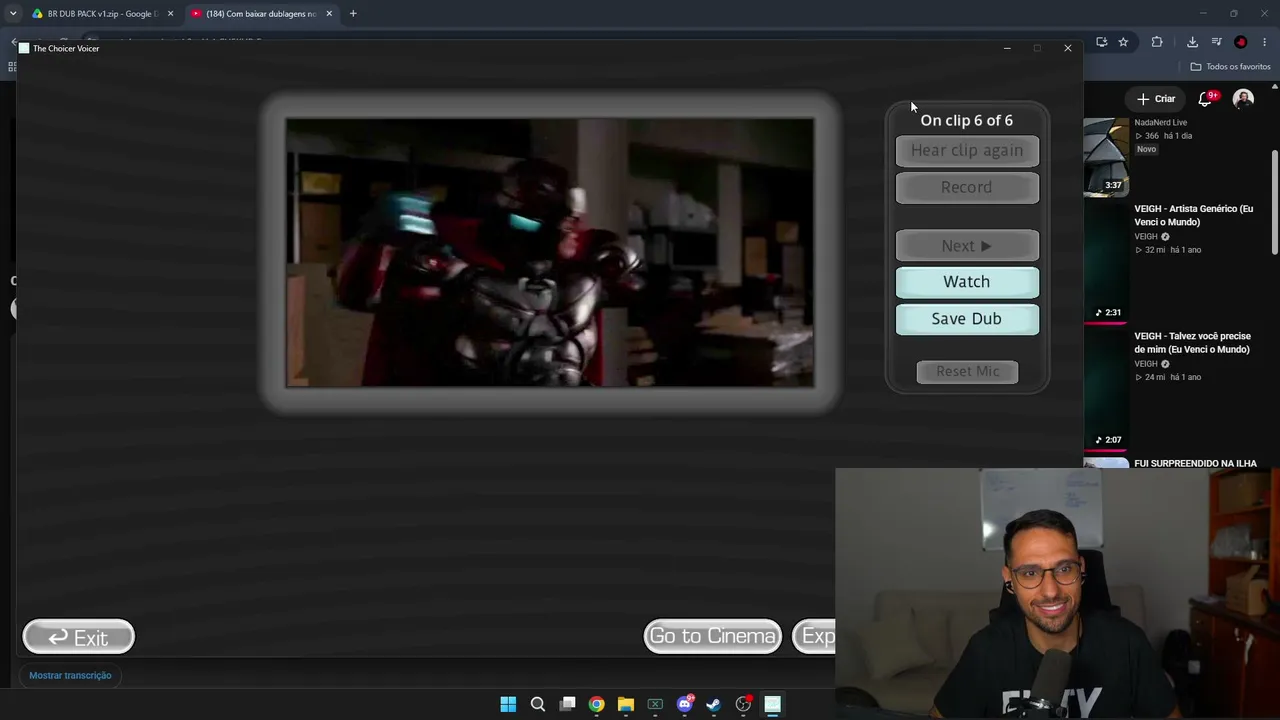The width and height of the screenshot is (1280, 720).
Task: Open the Chrome media controls icon
Action: click(x=1216, y=42)
